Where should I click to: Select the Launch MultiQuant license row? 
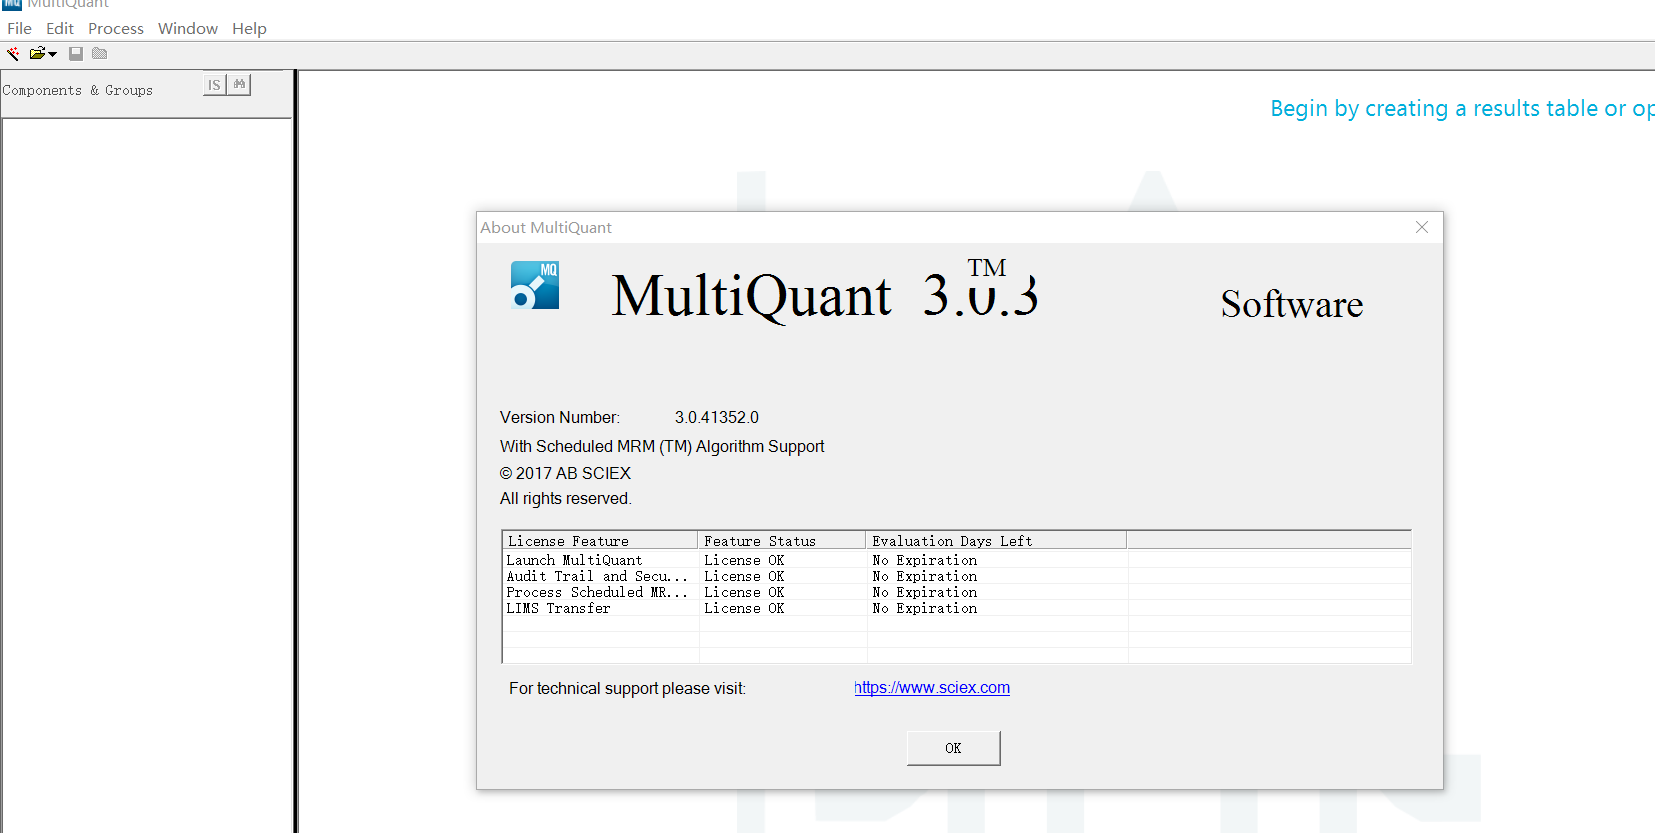pyautogui.click(x=956, y=560)
